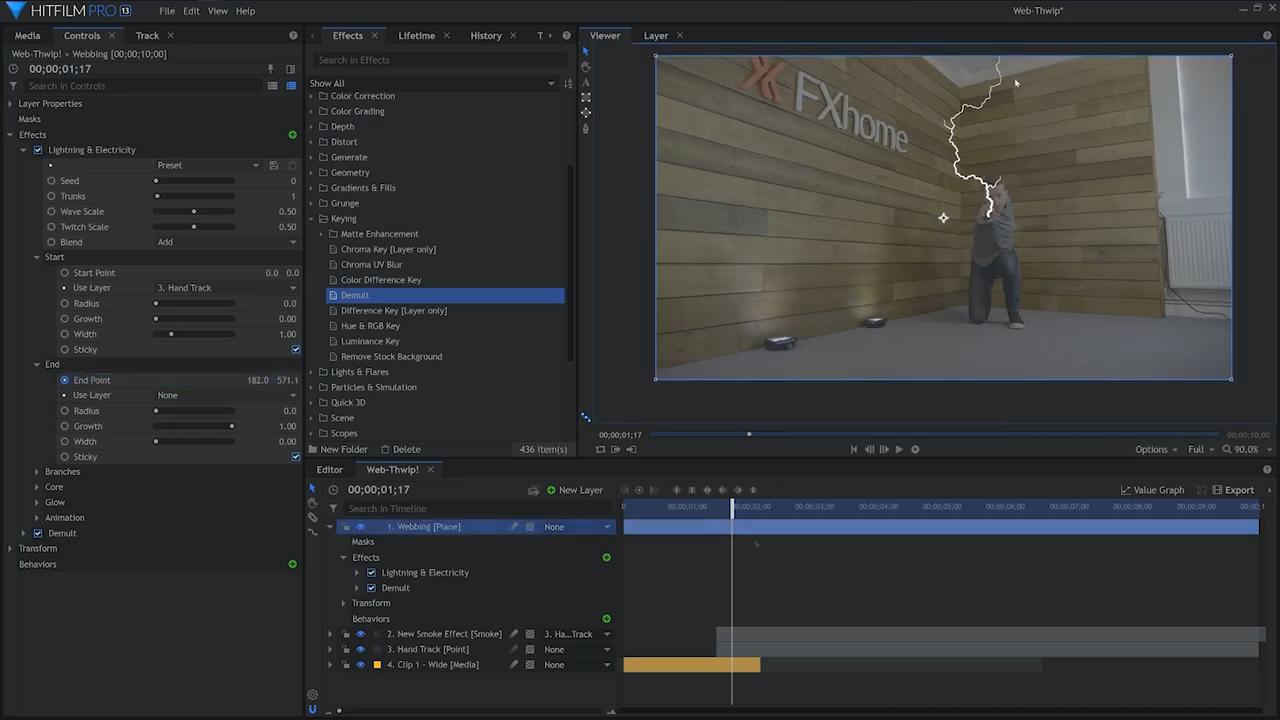The width and height of the screenshot is (1280, 720).
Task: Create a New Layer in timeline
Action: (x=574, y=490)
